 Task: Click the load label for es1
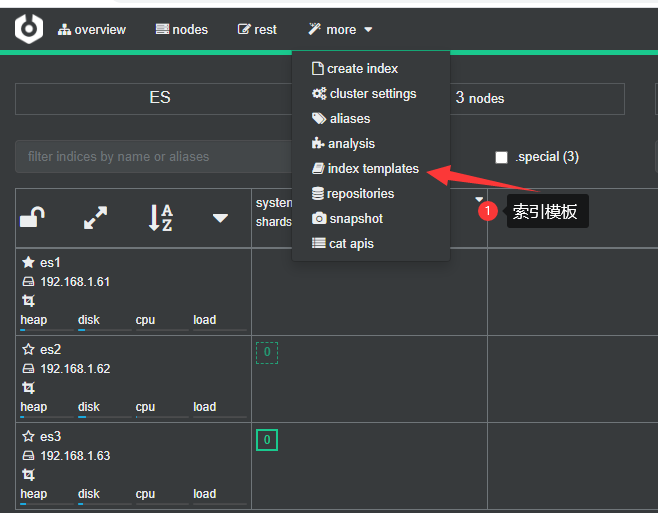click(x=205, y=320)
